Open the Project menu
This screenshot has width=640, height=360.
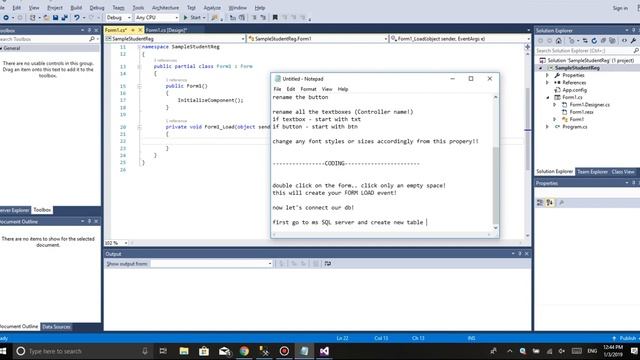point(55,8)
